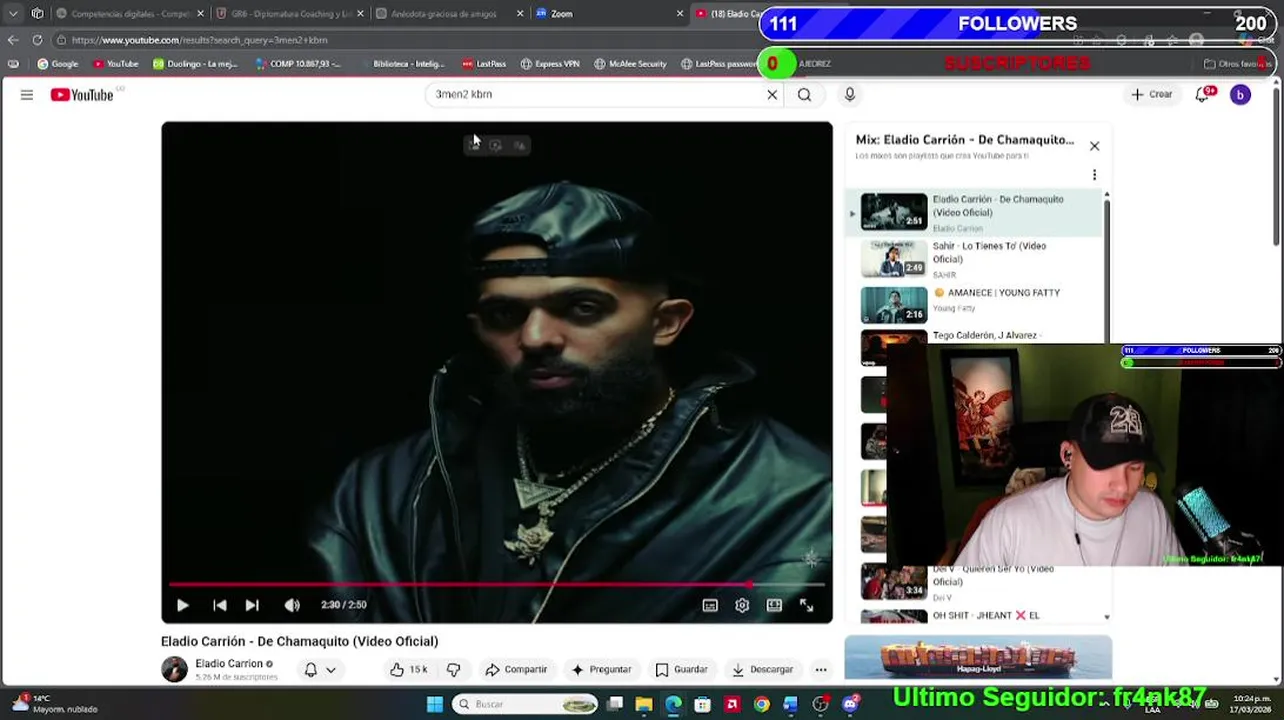1284x720 pixels.
Task: Switch to the Competencias digitales tab
Action: click(129, 14)
